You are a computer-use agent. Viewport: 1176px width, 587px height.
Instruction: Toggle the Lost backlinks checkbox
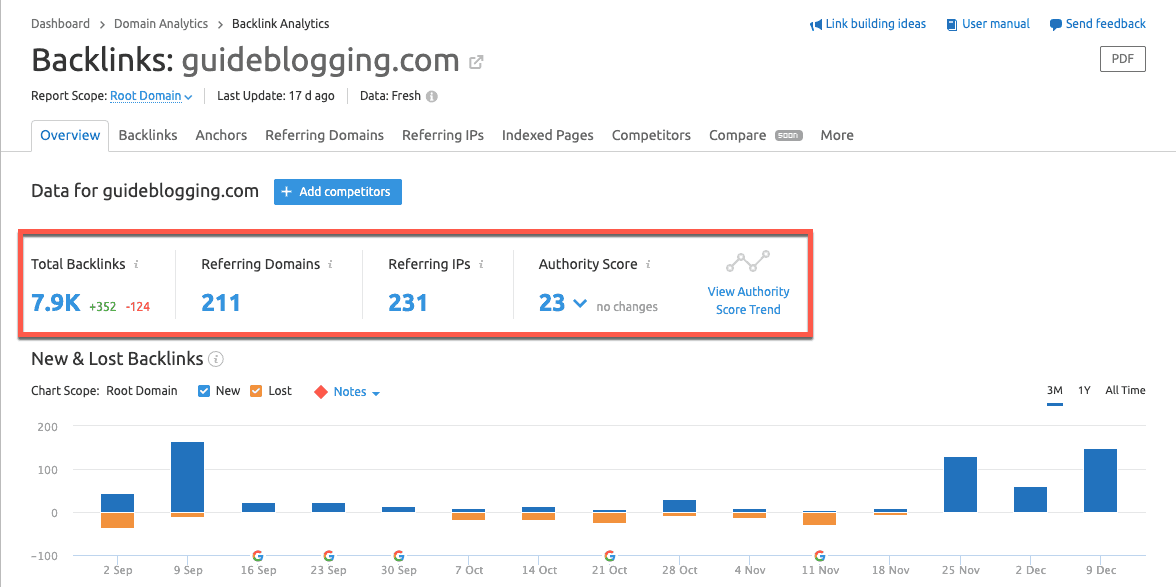click(x=256, y=391)
